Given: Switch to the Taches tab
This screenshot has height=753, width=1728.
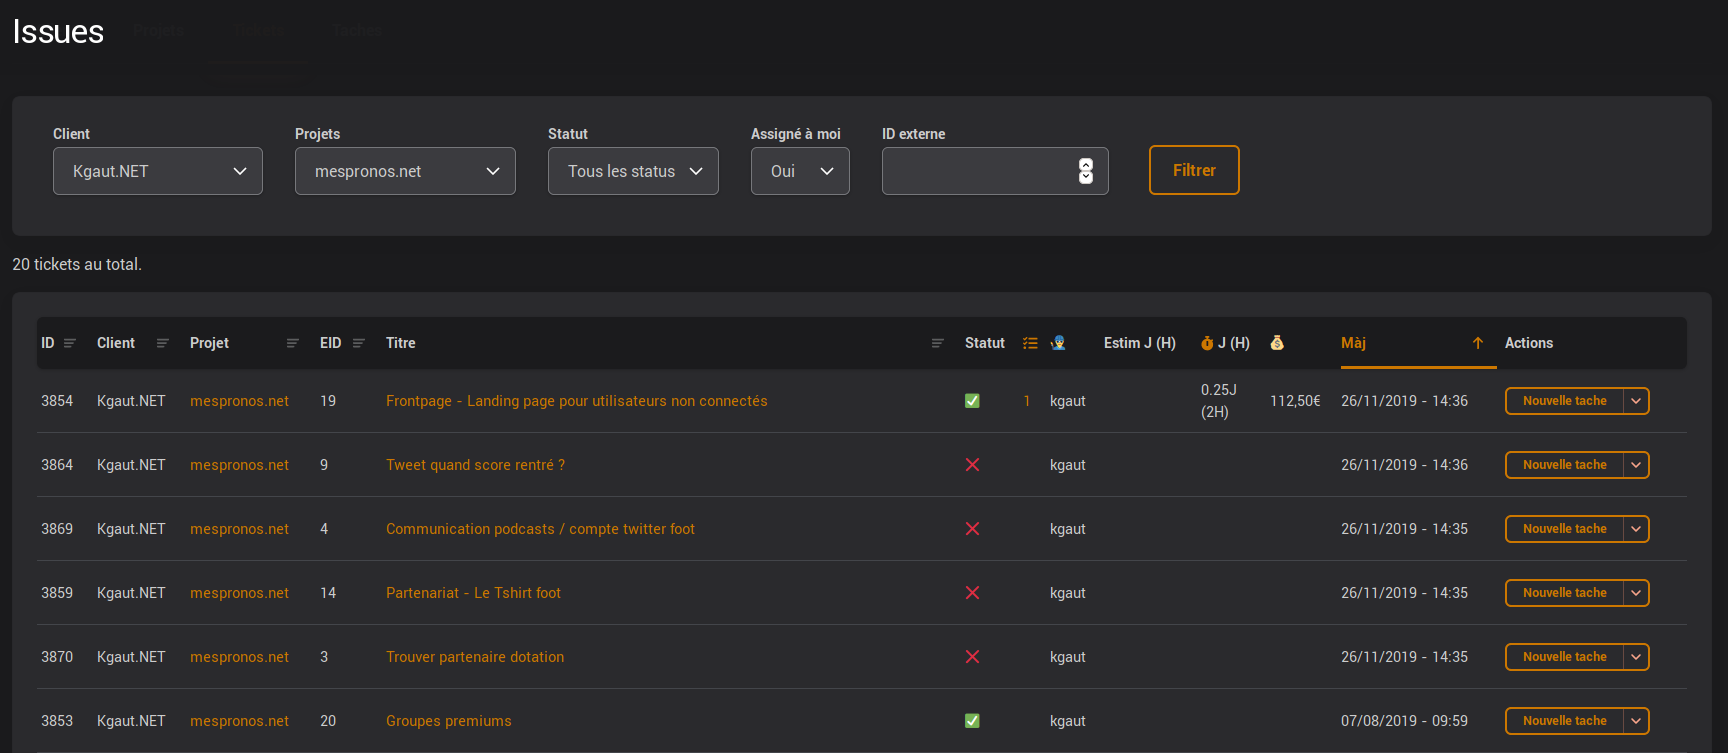Looking at the screenshot, I should tap(357, 31).
